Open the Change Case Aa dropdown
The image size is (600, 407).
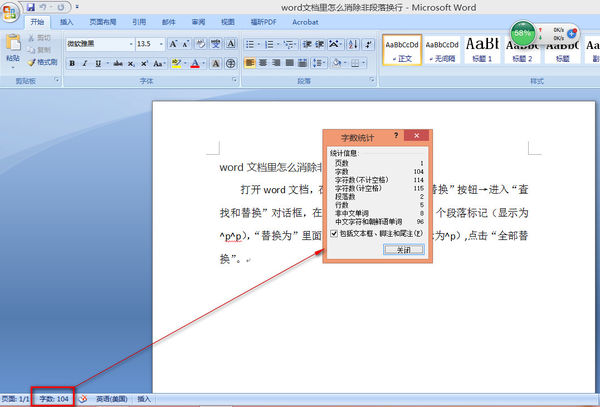(x=158, y=63)
